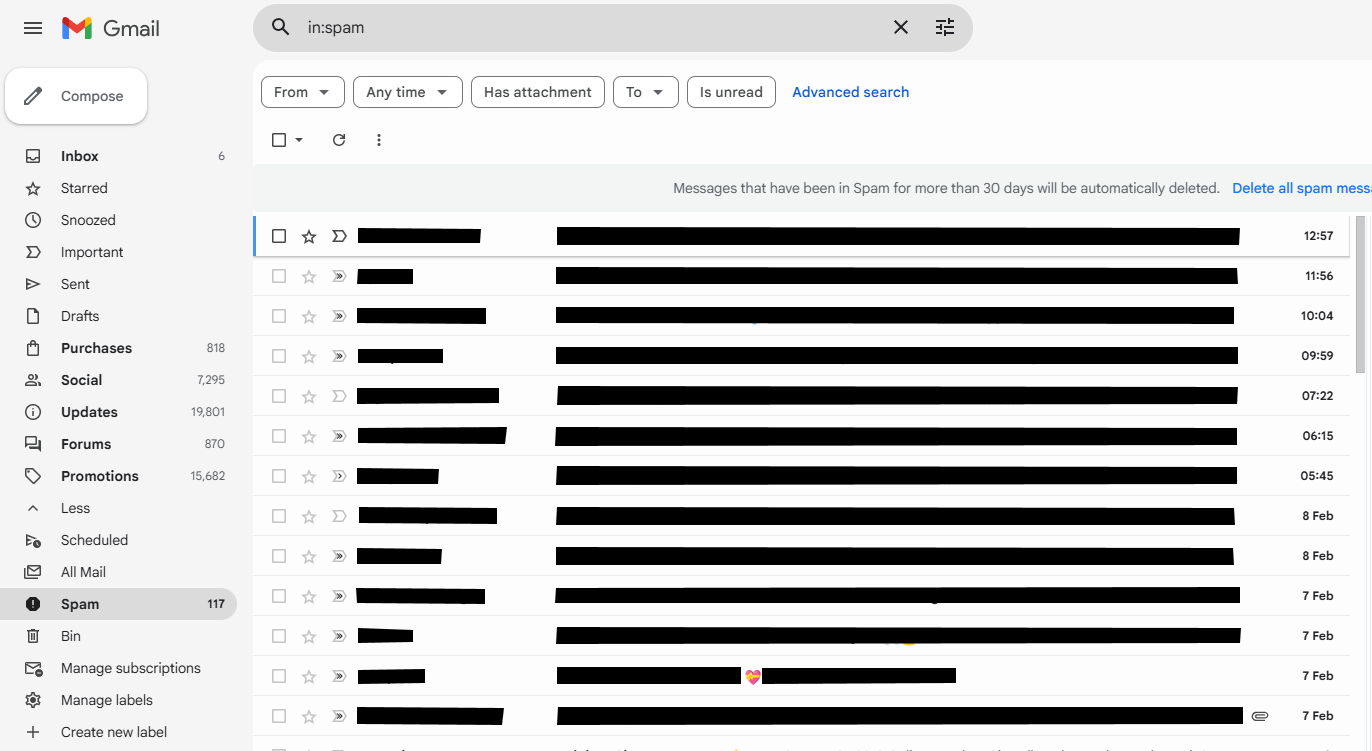Viewport: 1372px width, 751px height.
Task: Focus the search field containing in:spam
Action: (590, 28)
